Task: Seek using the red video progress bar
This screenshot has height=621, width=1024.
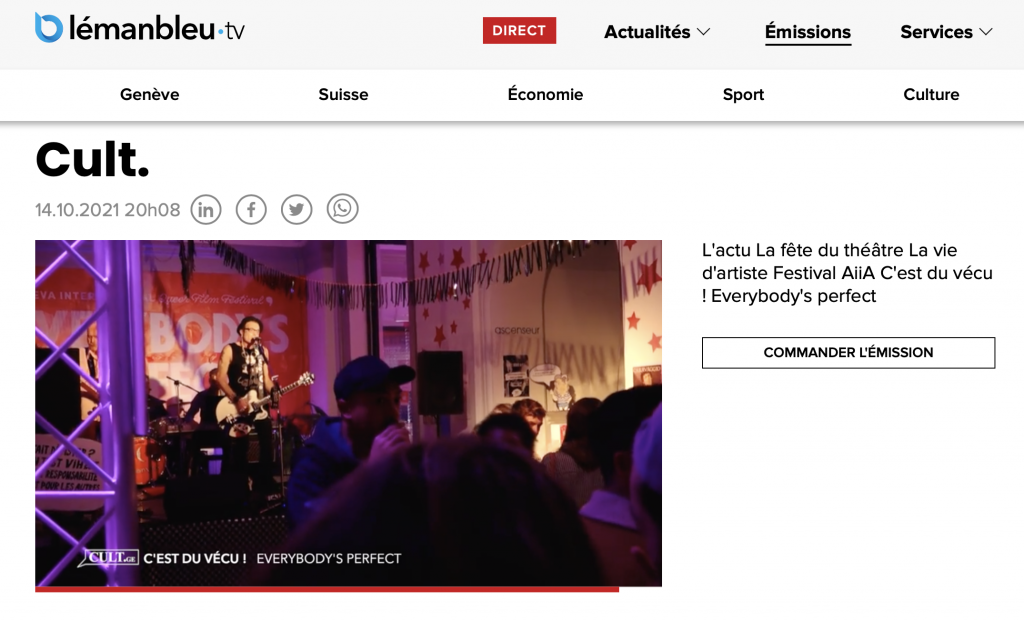Action: tap(327, 589)
